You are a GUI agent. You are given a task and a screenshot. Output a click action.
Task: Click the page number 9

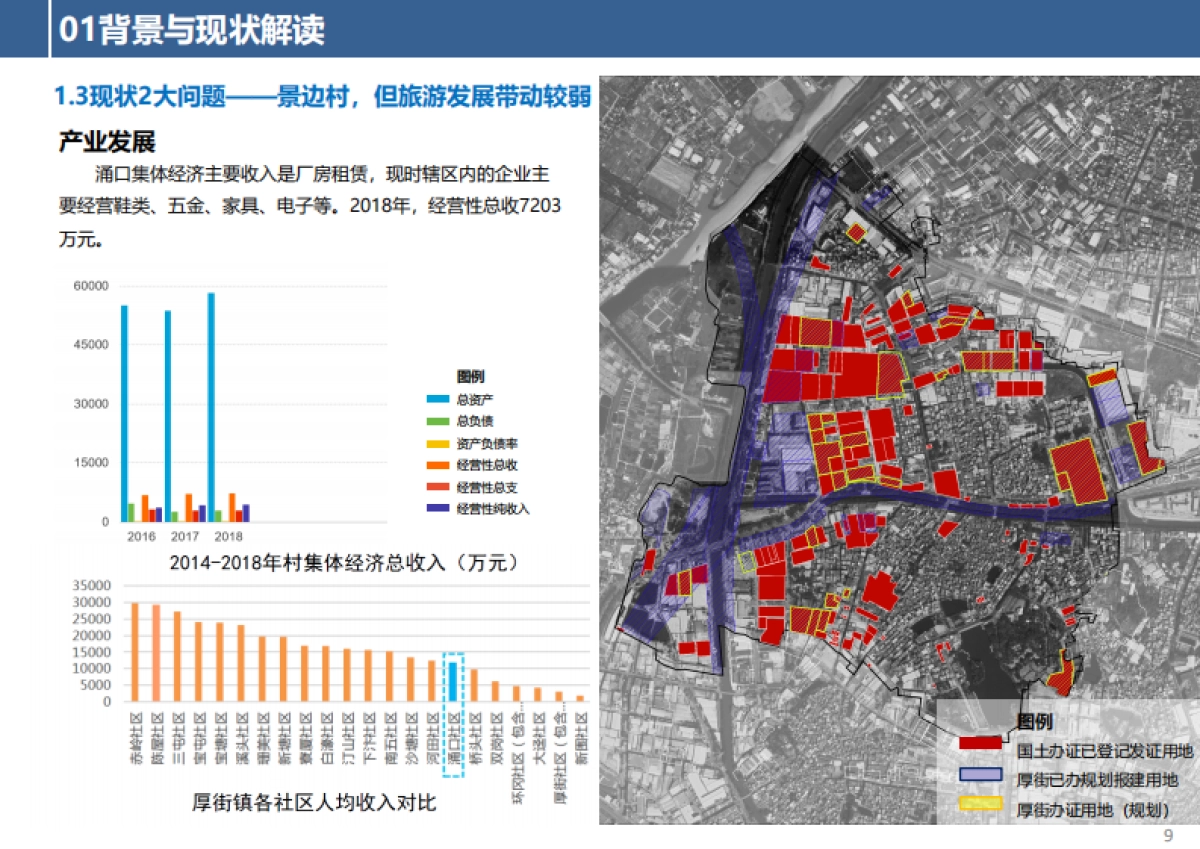pyautogui.click(x=1167, y=835)
